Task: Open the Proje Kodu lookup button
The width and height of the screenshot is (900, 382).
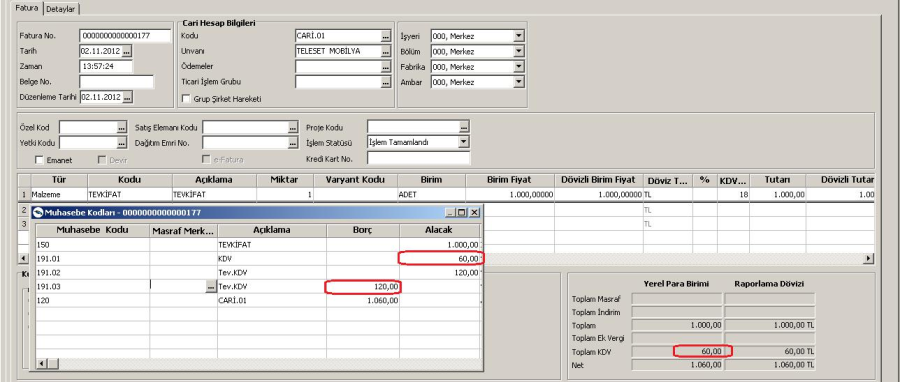Action: (x=464, y=127)
